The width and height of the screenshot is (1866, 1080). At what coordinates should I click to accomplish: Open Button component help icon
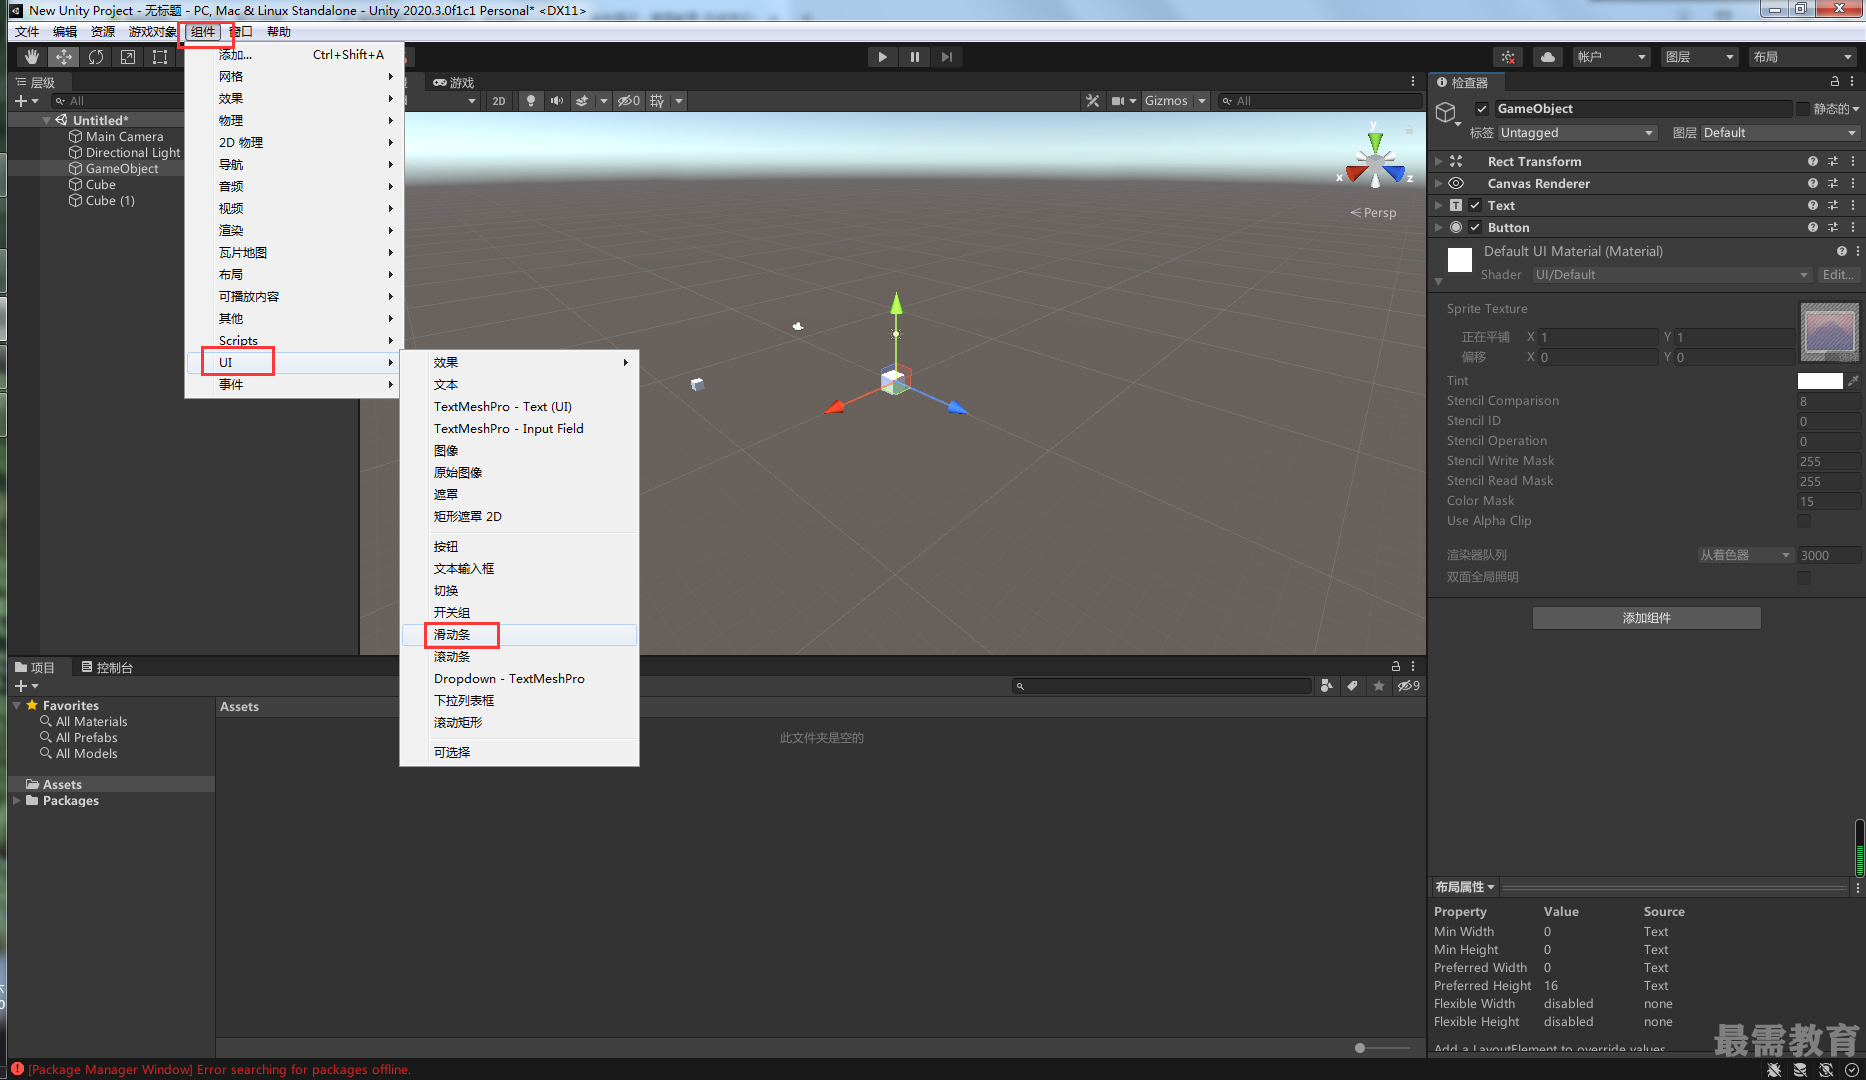pyautogui.click(x=1813, y=227)
